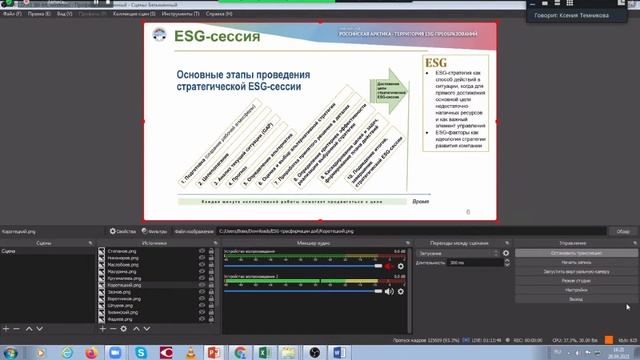Move the selected source down in Источники
This screenshot has height=360, width=640.
coord(147,329)
